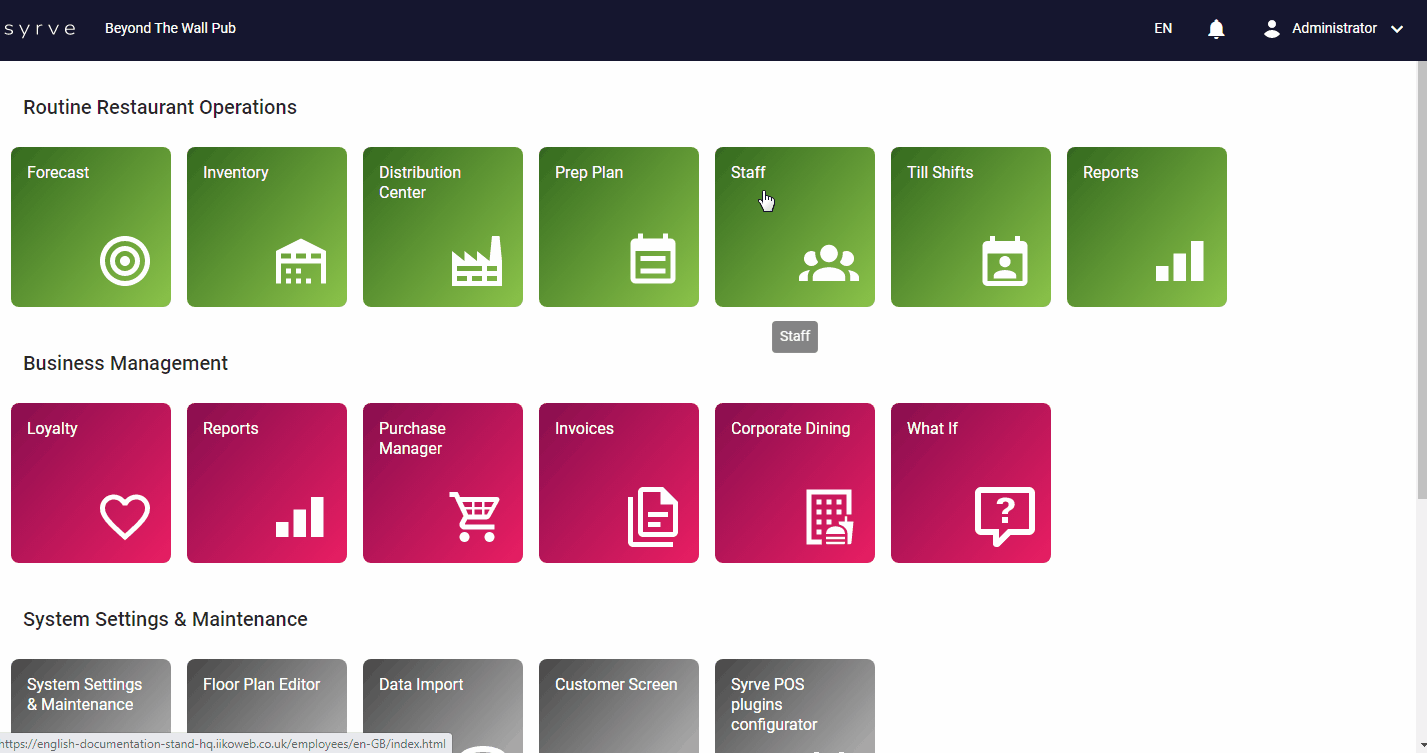Click the Administrator chevron arrow
Image resolution: width=1427 pixels, height=753 pixels.
click(x=1397, y=29)
